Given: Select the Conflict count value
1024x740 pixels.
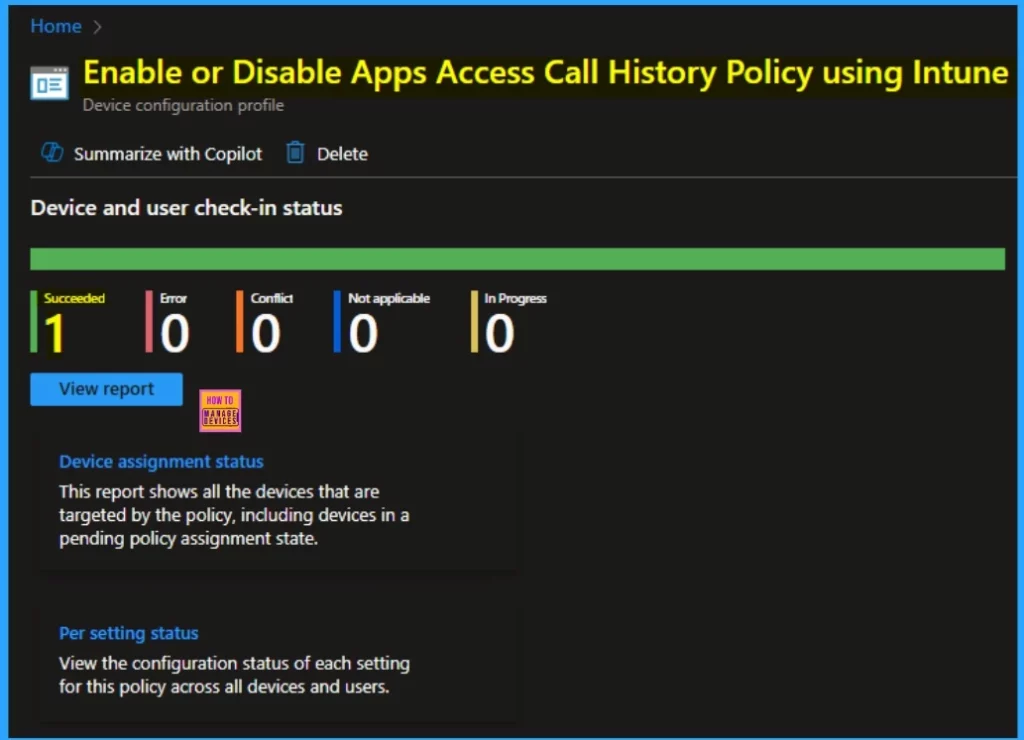Looking at the screenshot, I should pyautogui.click(x=265, y=333).
